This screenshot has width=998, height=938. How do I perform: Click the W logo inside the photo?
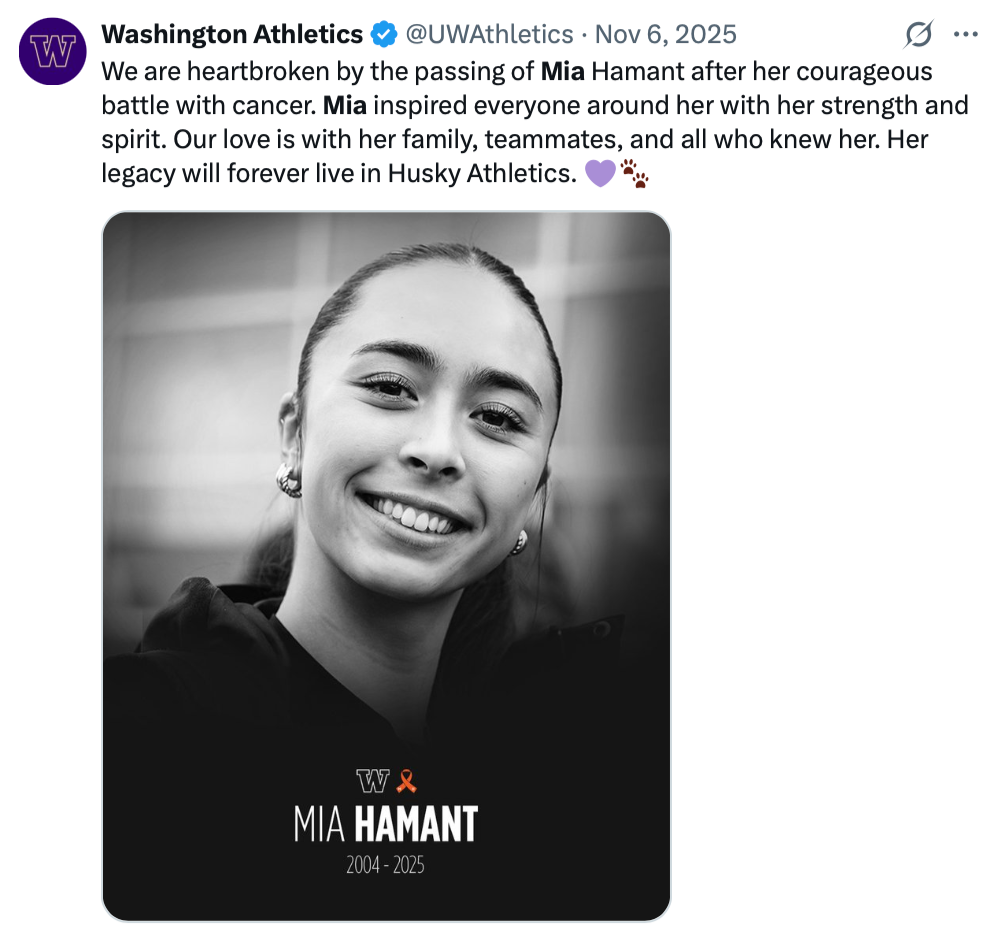(372, 780)
